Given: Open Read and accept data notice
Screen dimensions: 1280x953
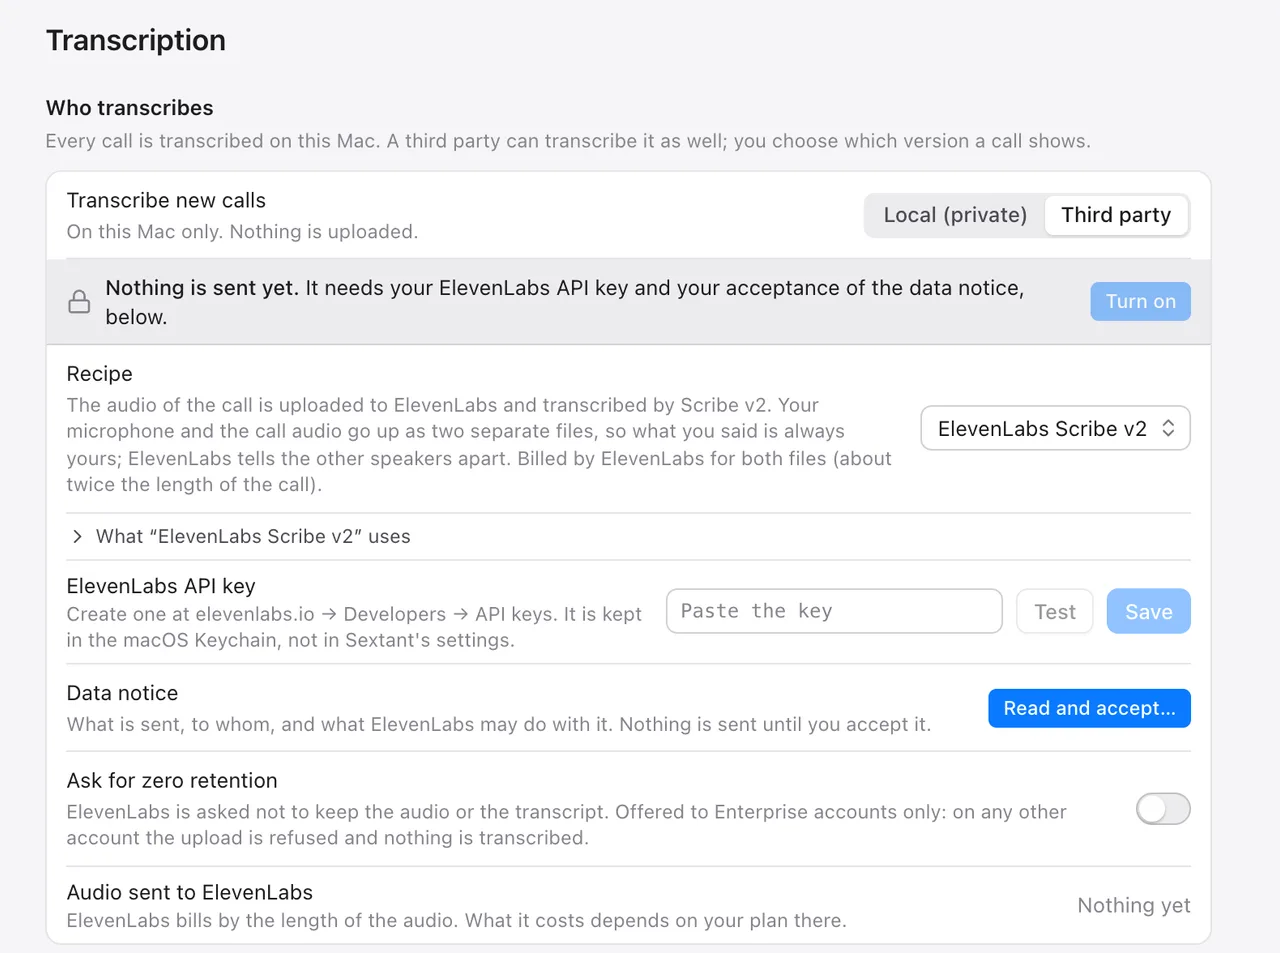Looking at the screenshot, I should coord(1089,708).
